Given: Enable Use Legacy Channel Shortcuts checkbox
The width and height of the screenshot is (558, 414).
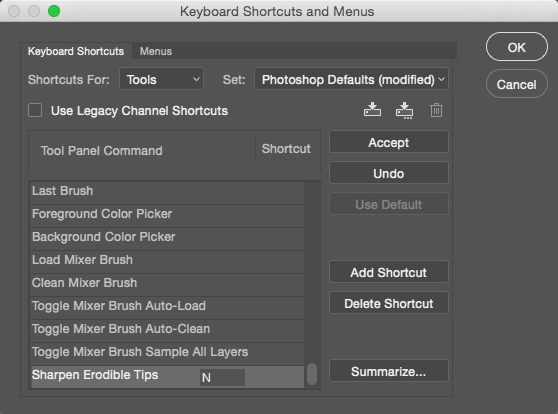Looking at the screenshot, I should 35,110.
